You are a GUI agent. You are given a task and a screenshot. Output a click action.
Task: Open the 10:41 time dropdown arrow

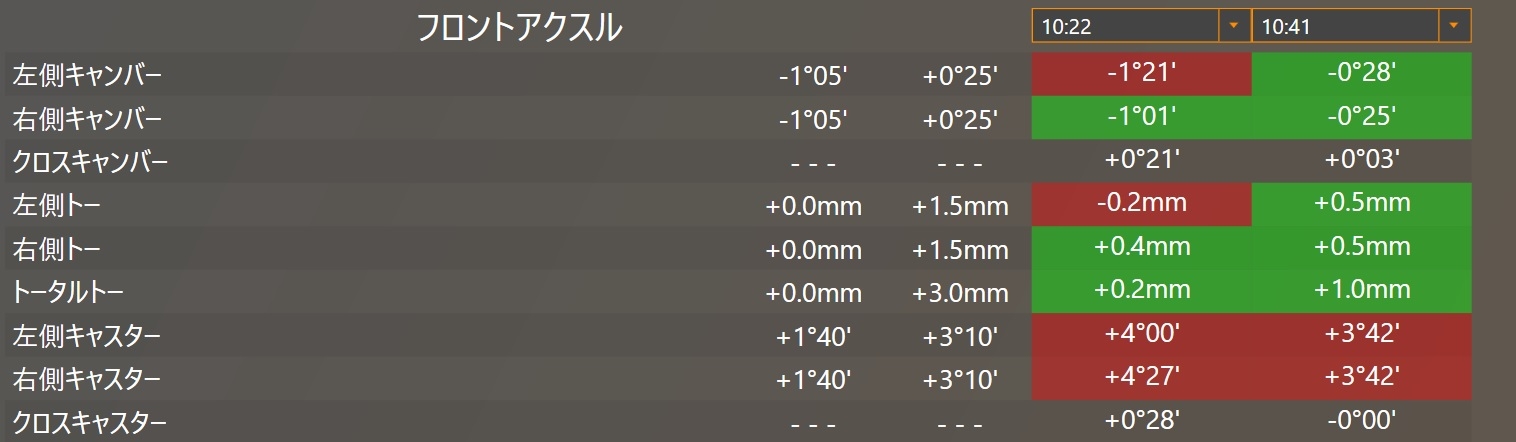[1454, 26]
